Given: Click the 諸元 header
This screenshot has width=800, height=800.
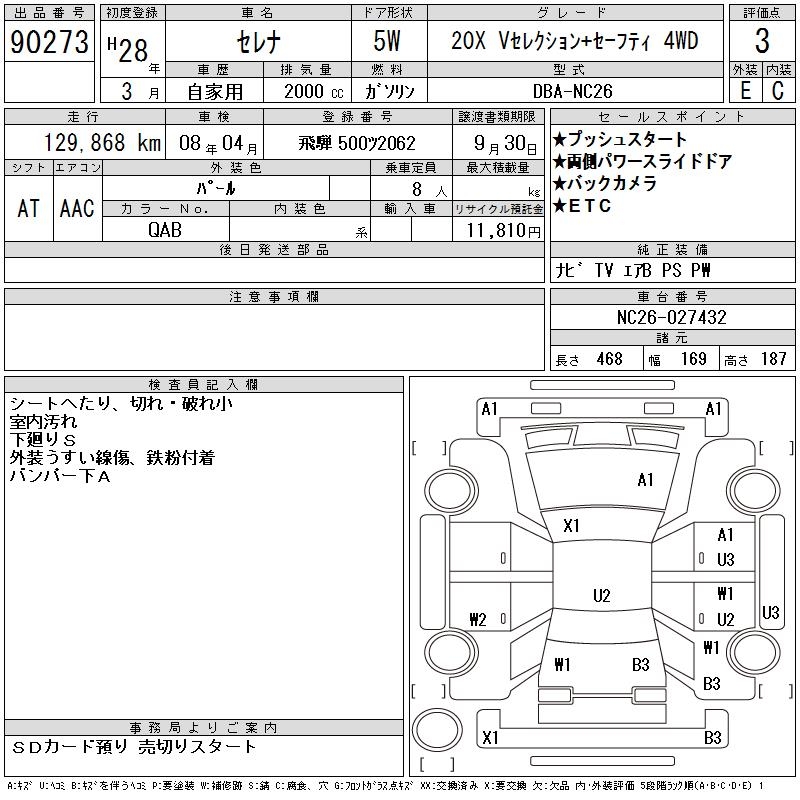Looking at the screenshot, I should click(672, 338).
